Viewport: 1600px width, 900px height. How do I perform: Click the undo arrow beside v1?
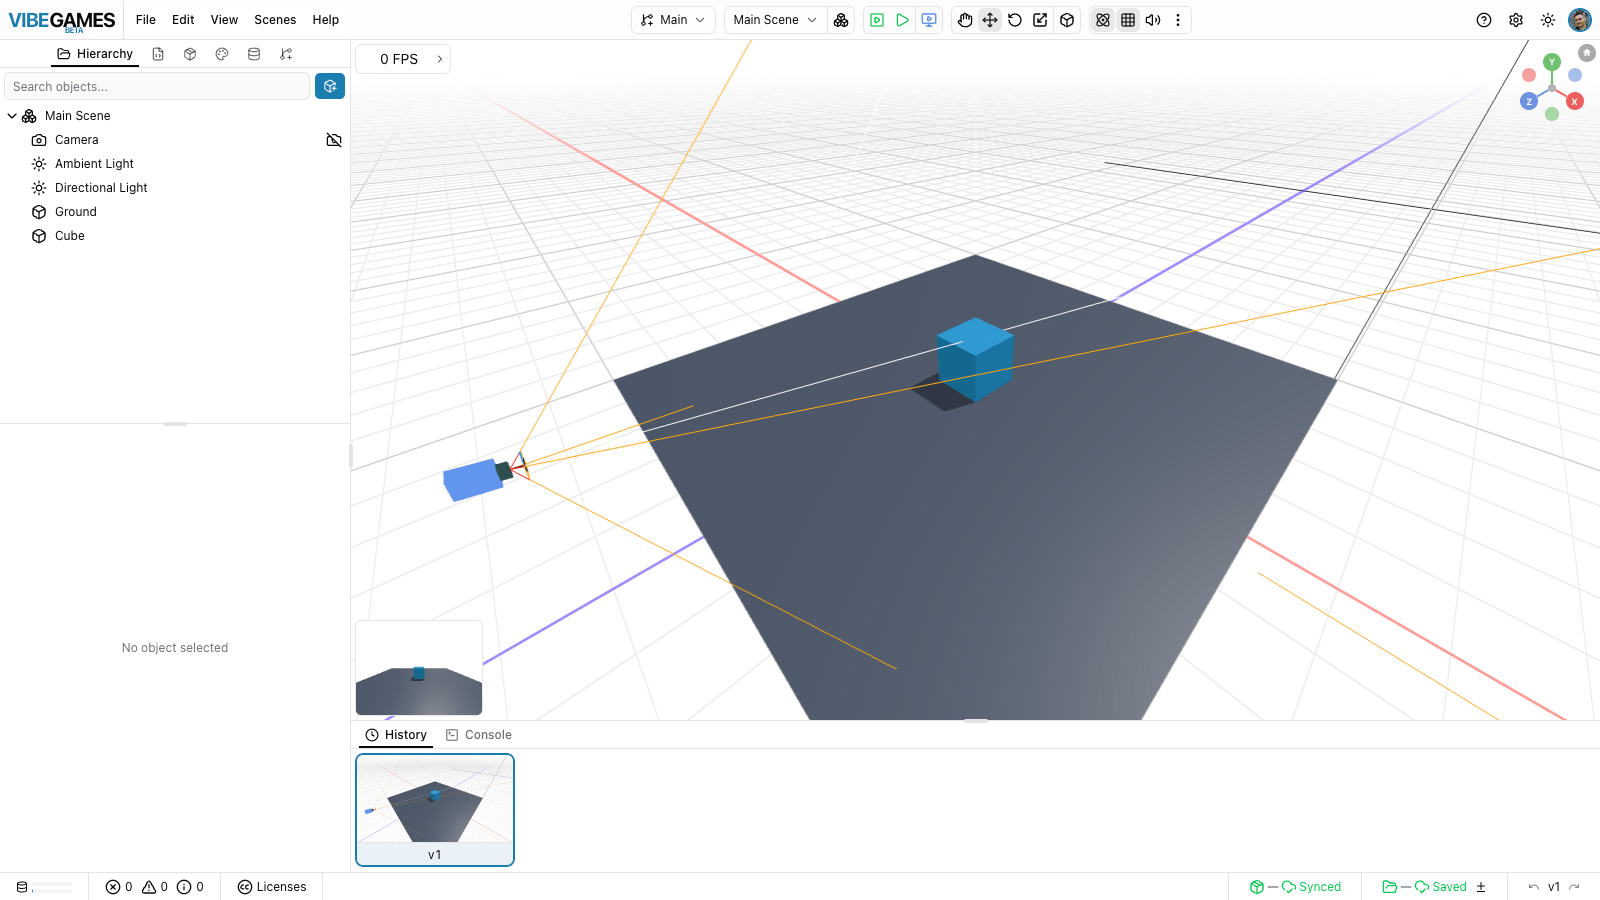point(1533,887)
